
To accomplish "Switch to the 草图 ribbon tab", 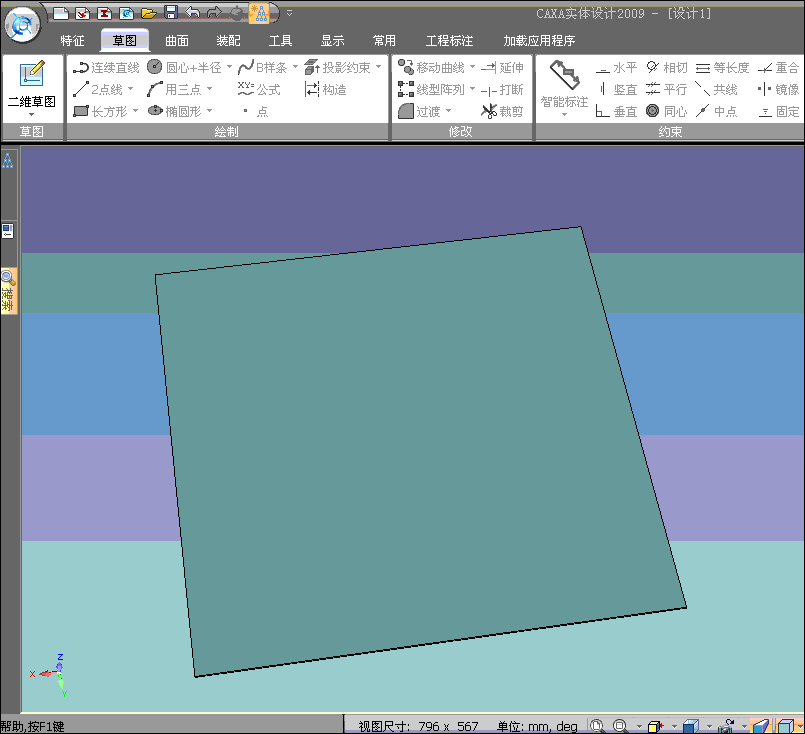I will click(x=125, y=41).
